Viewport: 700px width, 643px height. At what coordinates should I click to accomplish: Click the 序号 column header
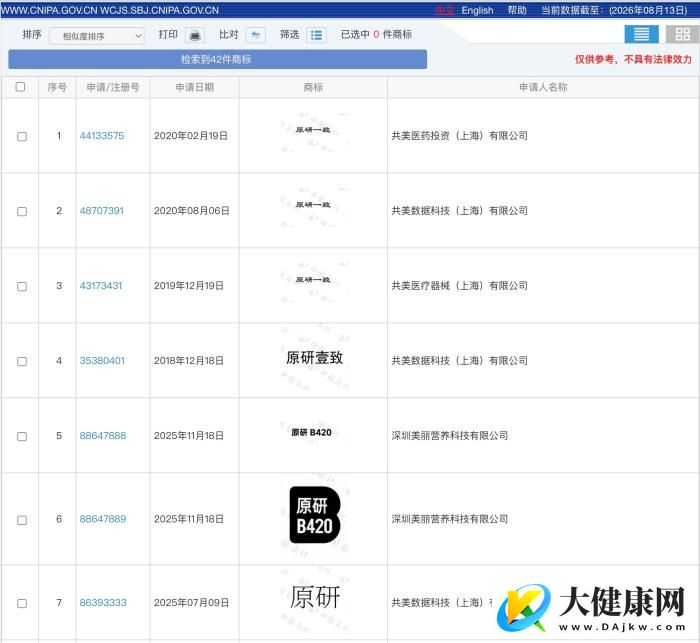pyautogui.click(x=57, y=87)
